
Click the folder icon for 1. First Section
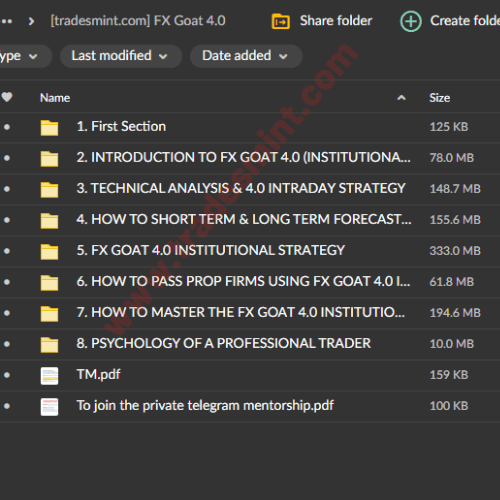point(49,127)
